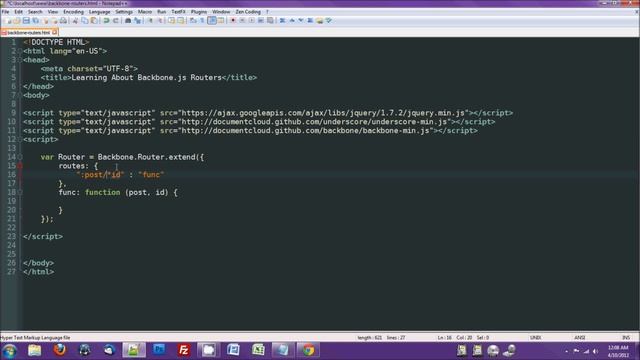Click the Open file toolbar icon
The width and height of the screenshot is (640, 360).
click(16, 20)
